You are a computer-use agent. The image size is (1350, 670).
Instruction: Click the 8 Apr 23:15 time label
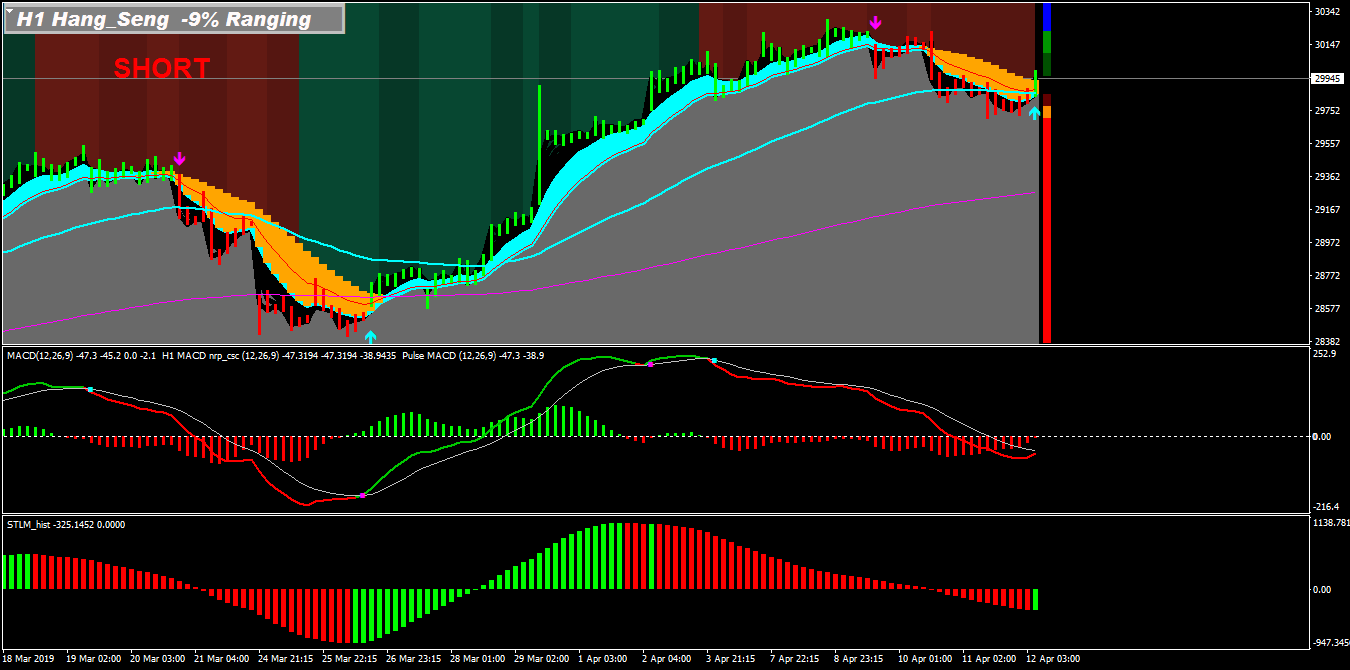coord(858,659)
